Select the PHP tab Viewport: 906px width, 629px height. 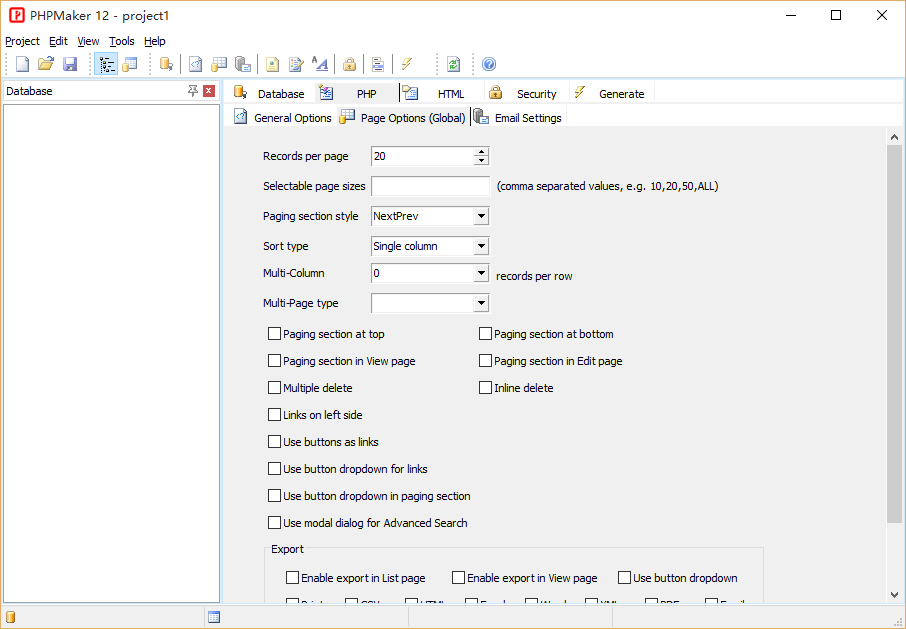point(355,94)
